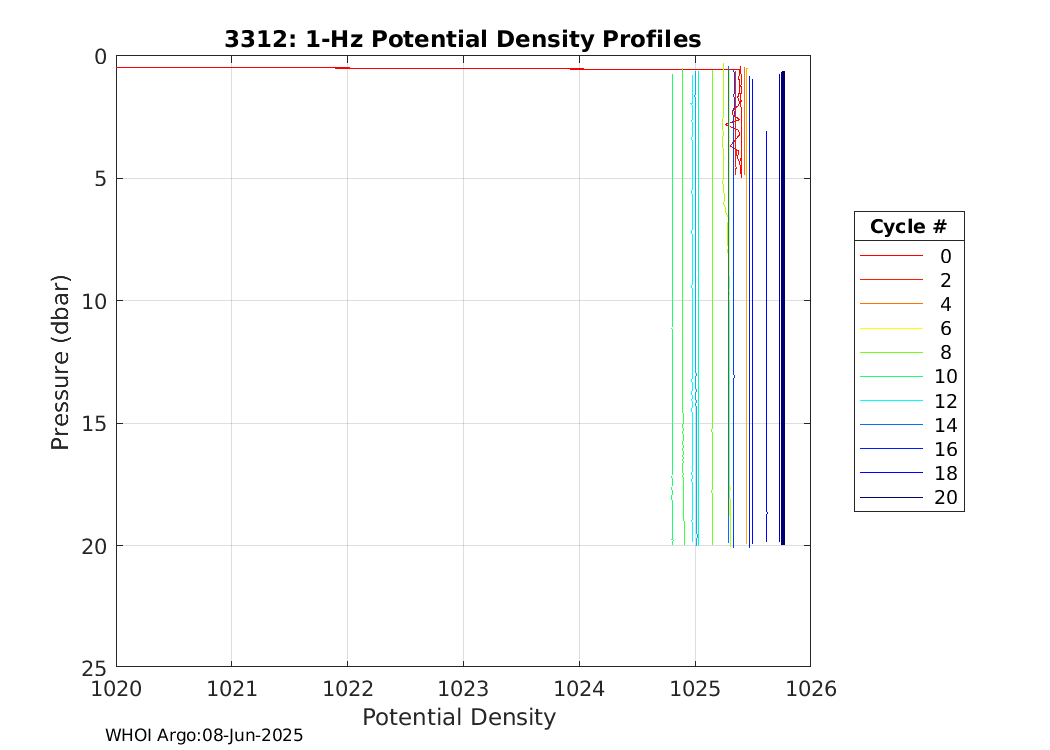Click x-axis tick label 1023

point(463,688)
